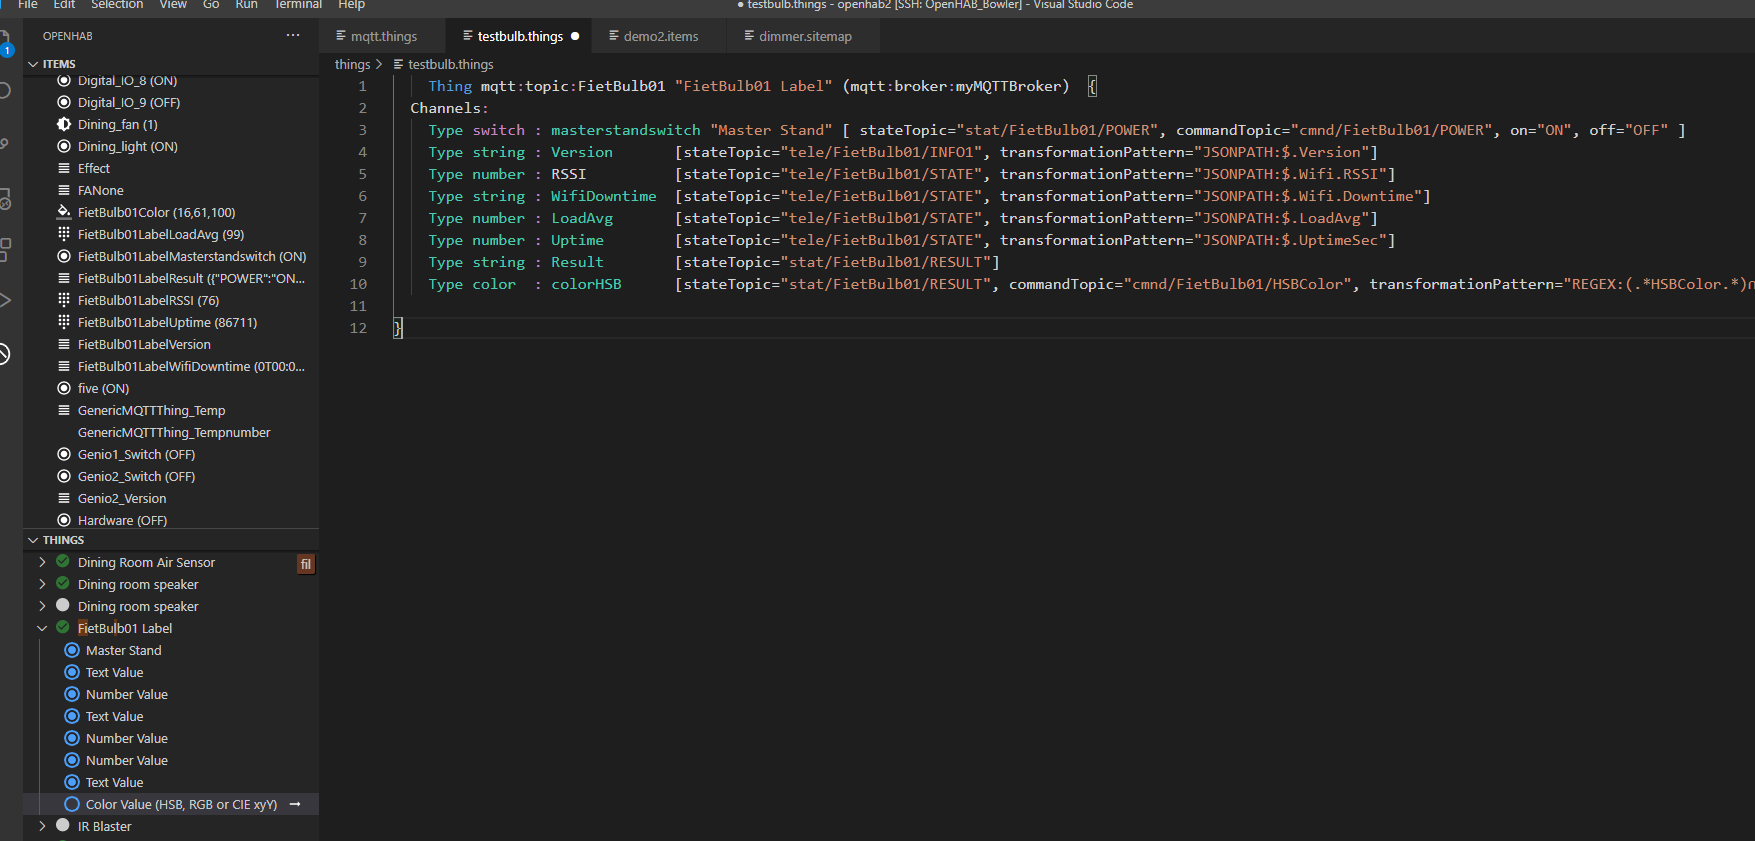Click the grey status icon of IR Blaster
The height and width of the screenshot is (841, 1755).
pyautogui.click(x=63, y=826)
